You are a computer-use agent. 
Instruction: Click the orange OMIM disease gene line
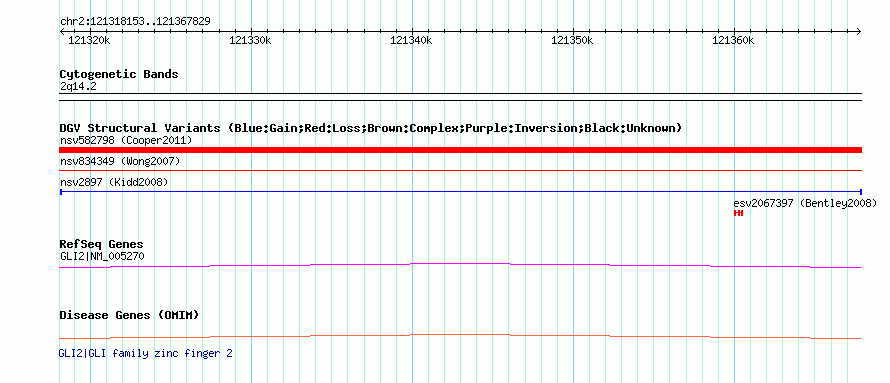click(x=460, y=336)
